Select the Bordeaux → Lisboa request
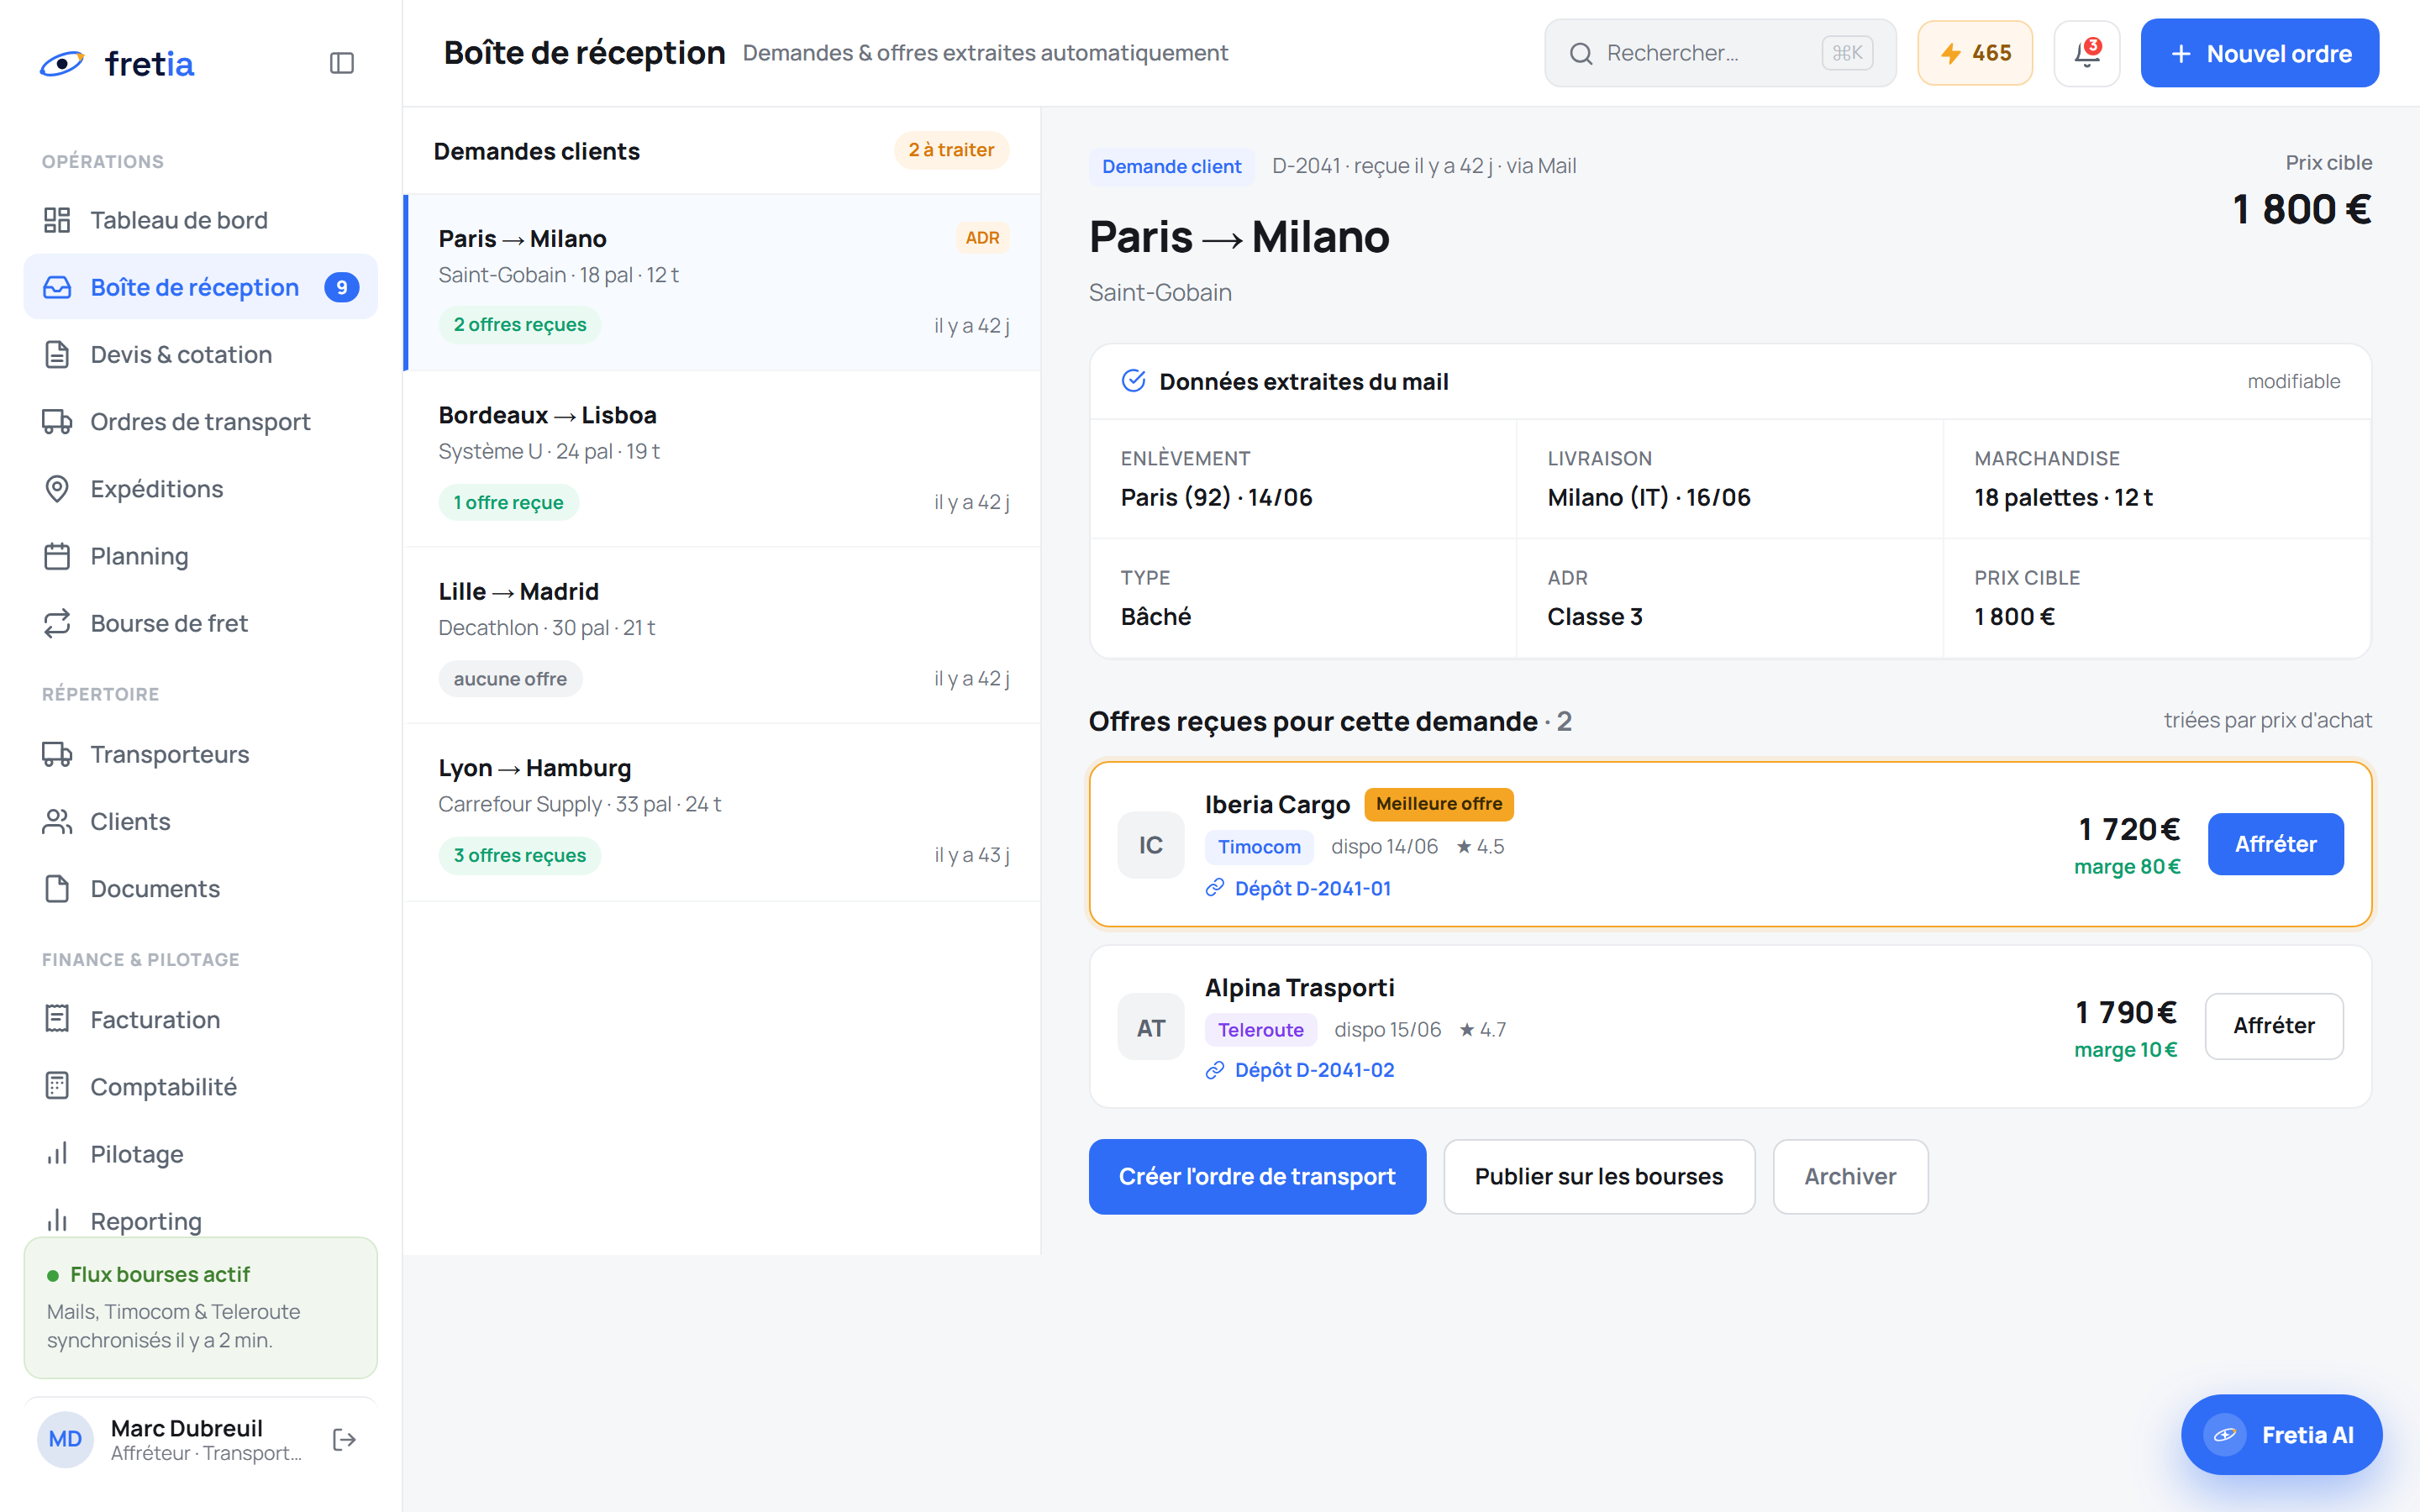The height and width of the screenshot is (1512, 2420). coord(722,459)
